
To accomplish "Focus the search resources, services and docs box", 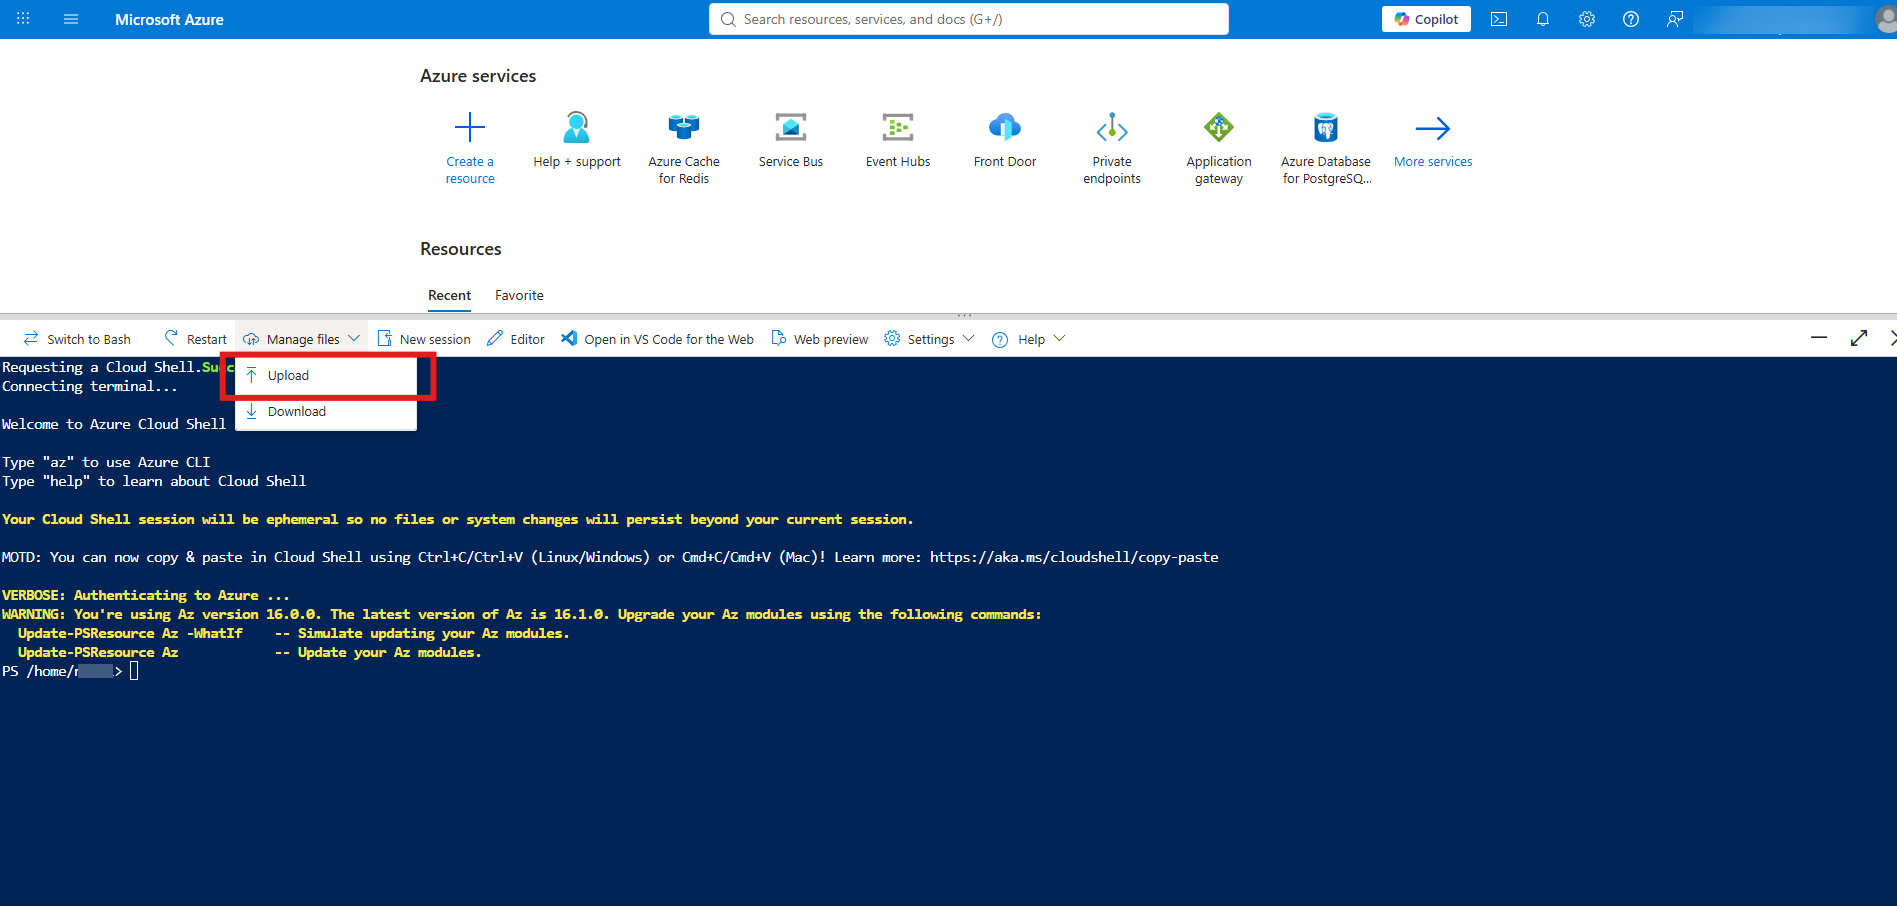I will [x=968, y=19].
